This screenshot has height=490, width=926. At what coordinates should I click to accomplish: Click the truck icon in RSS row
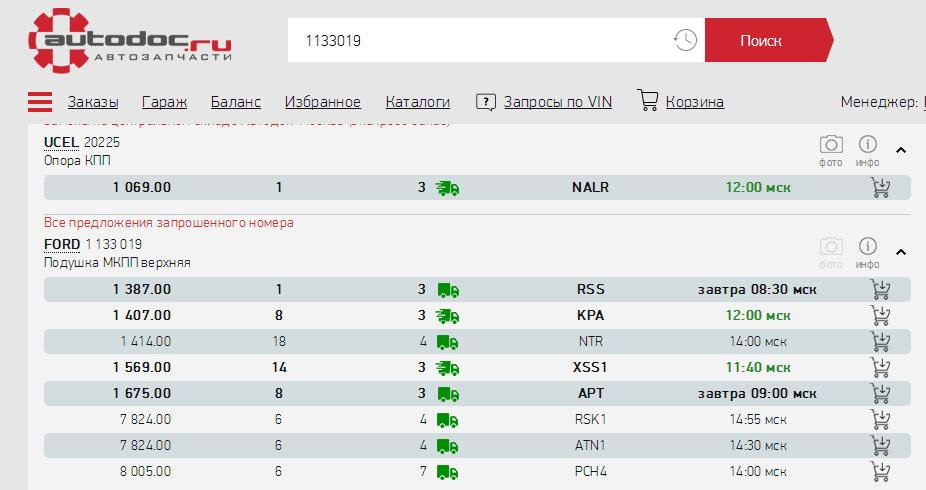click(x=448, y=290)
